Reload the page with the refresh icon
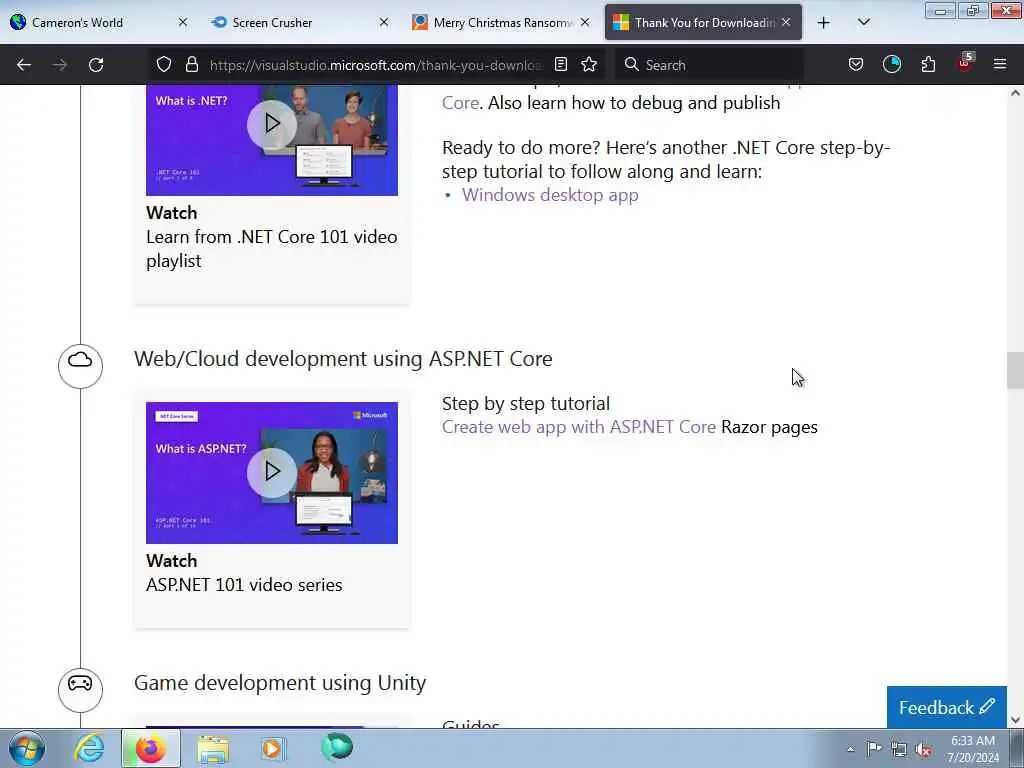This screenshot has width=1024, height=768. [96, 65]
